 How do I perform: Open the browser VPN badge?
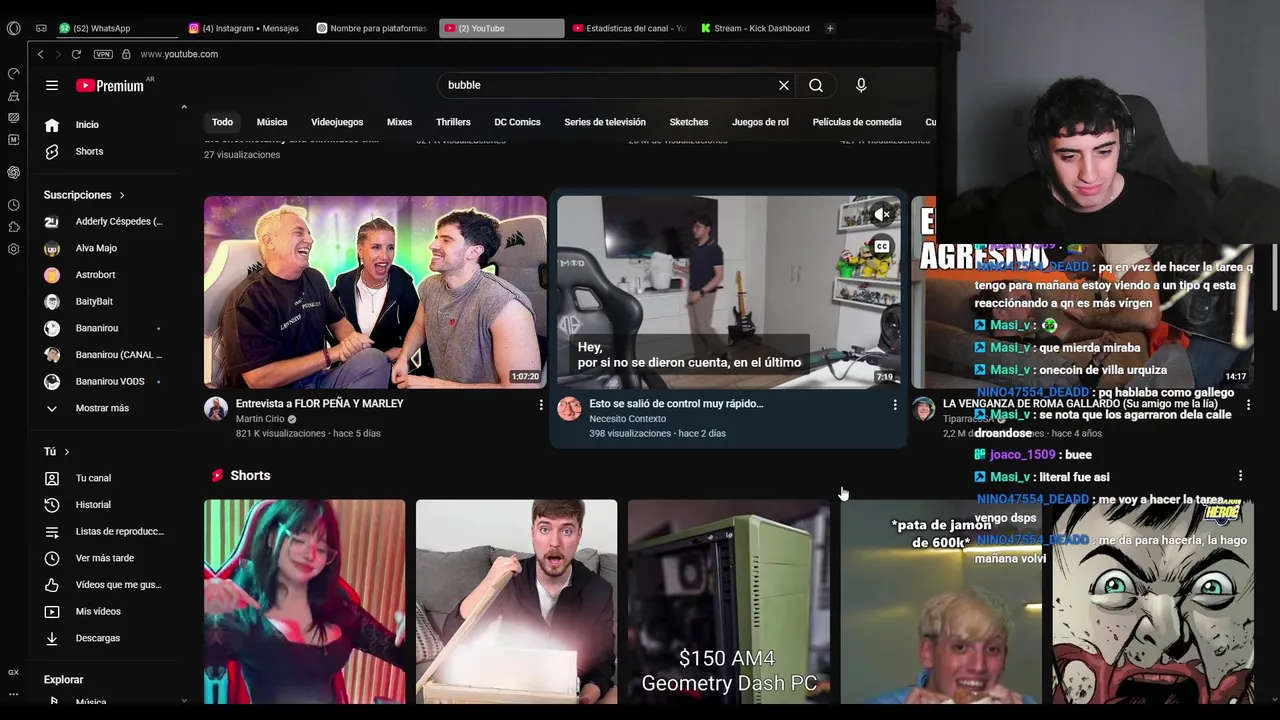point(103,54)
